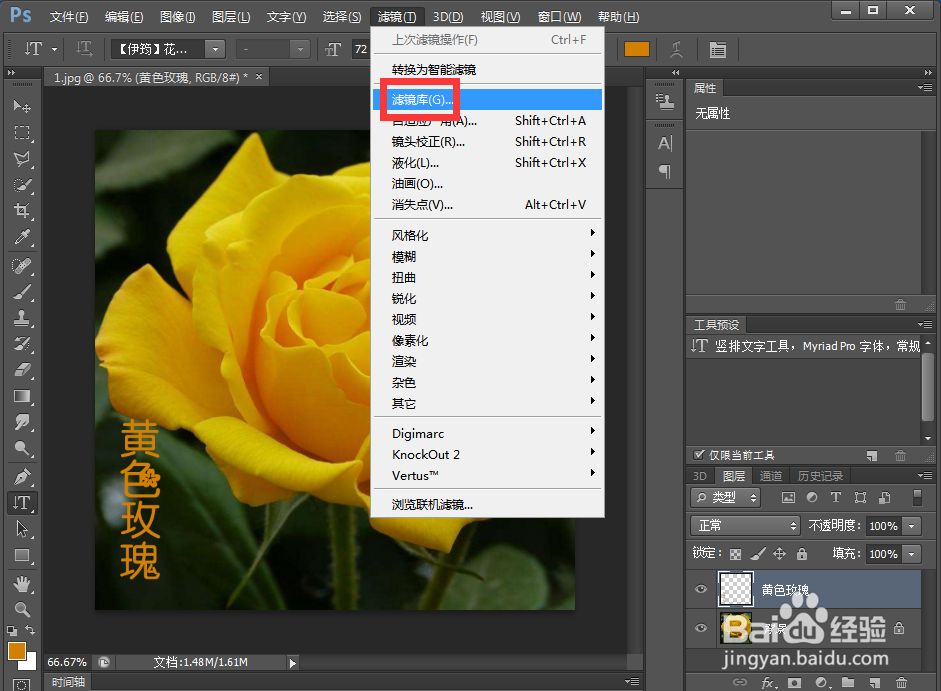
Task: Delete layer using trash icon in Layers panel
Action: 901,683
